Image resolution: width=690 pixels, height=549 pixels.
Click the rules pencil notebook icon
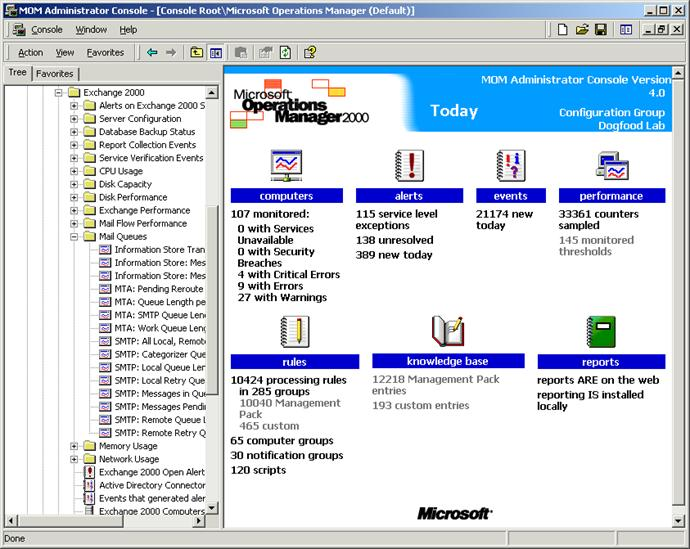tap(295, 332)
